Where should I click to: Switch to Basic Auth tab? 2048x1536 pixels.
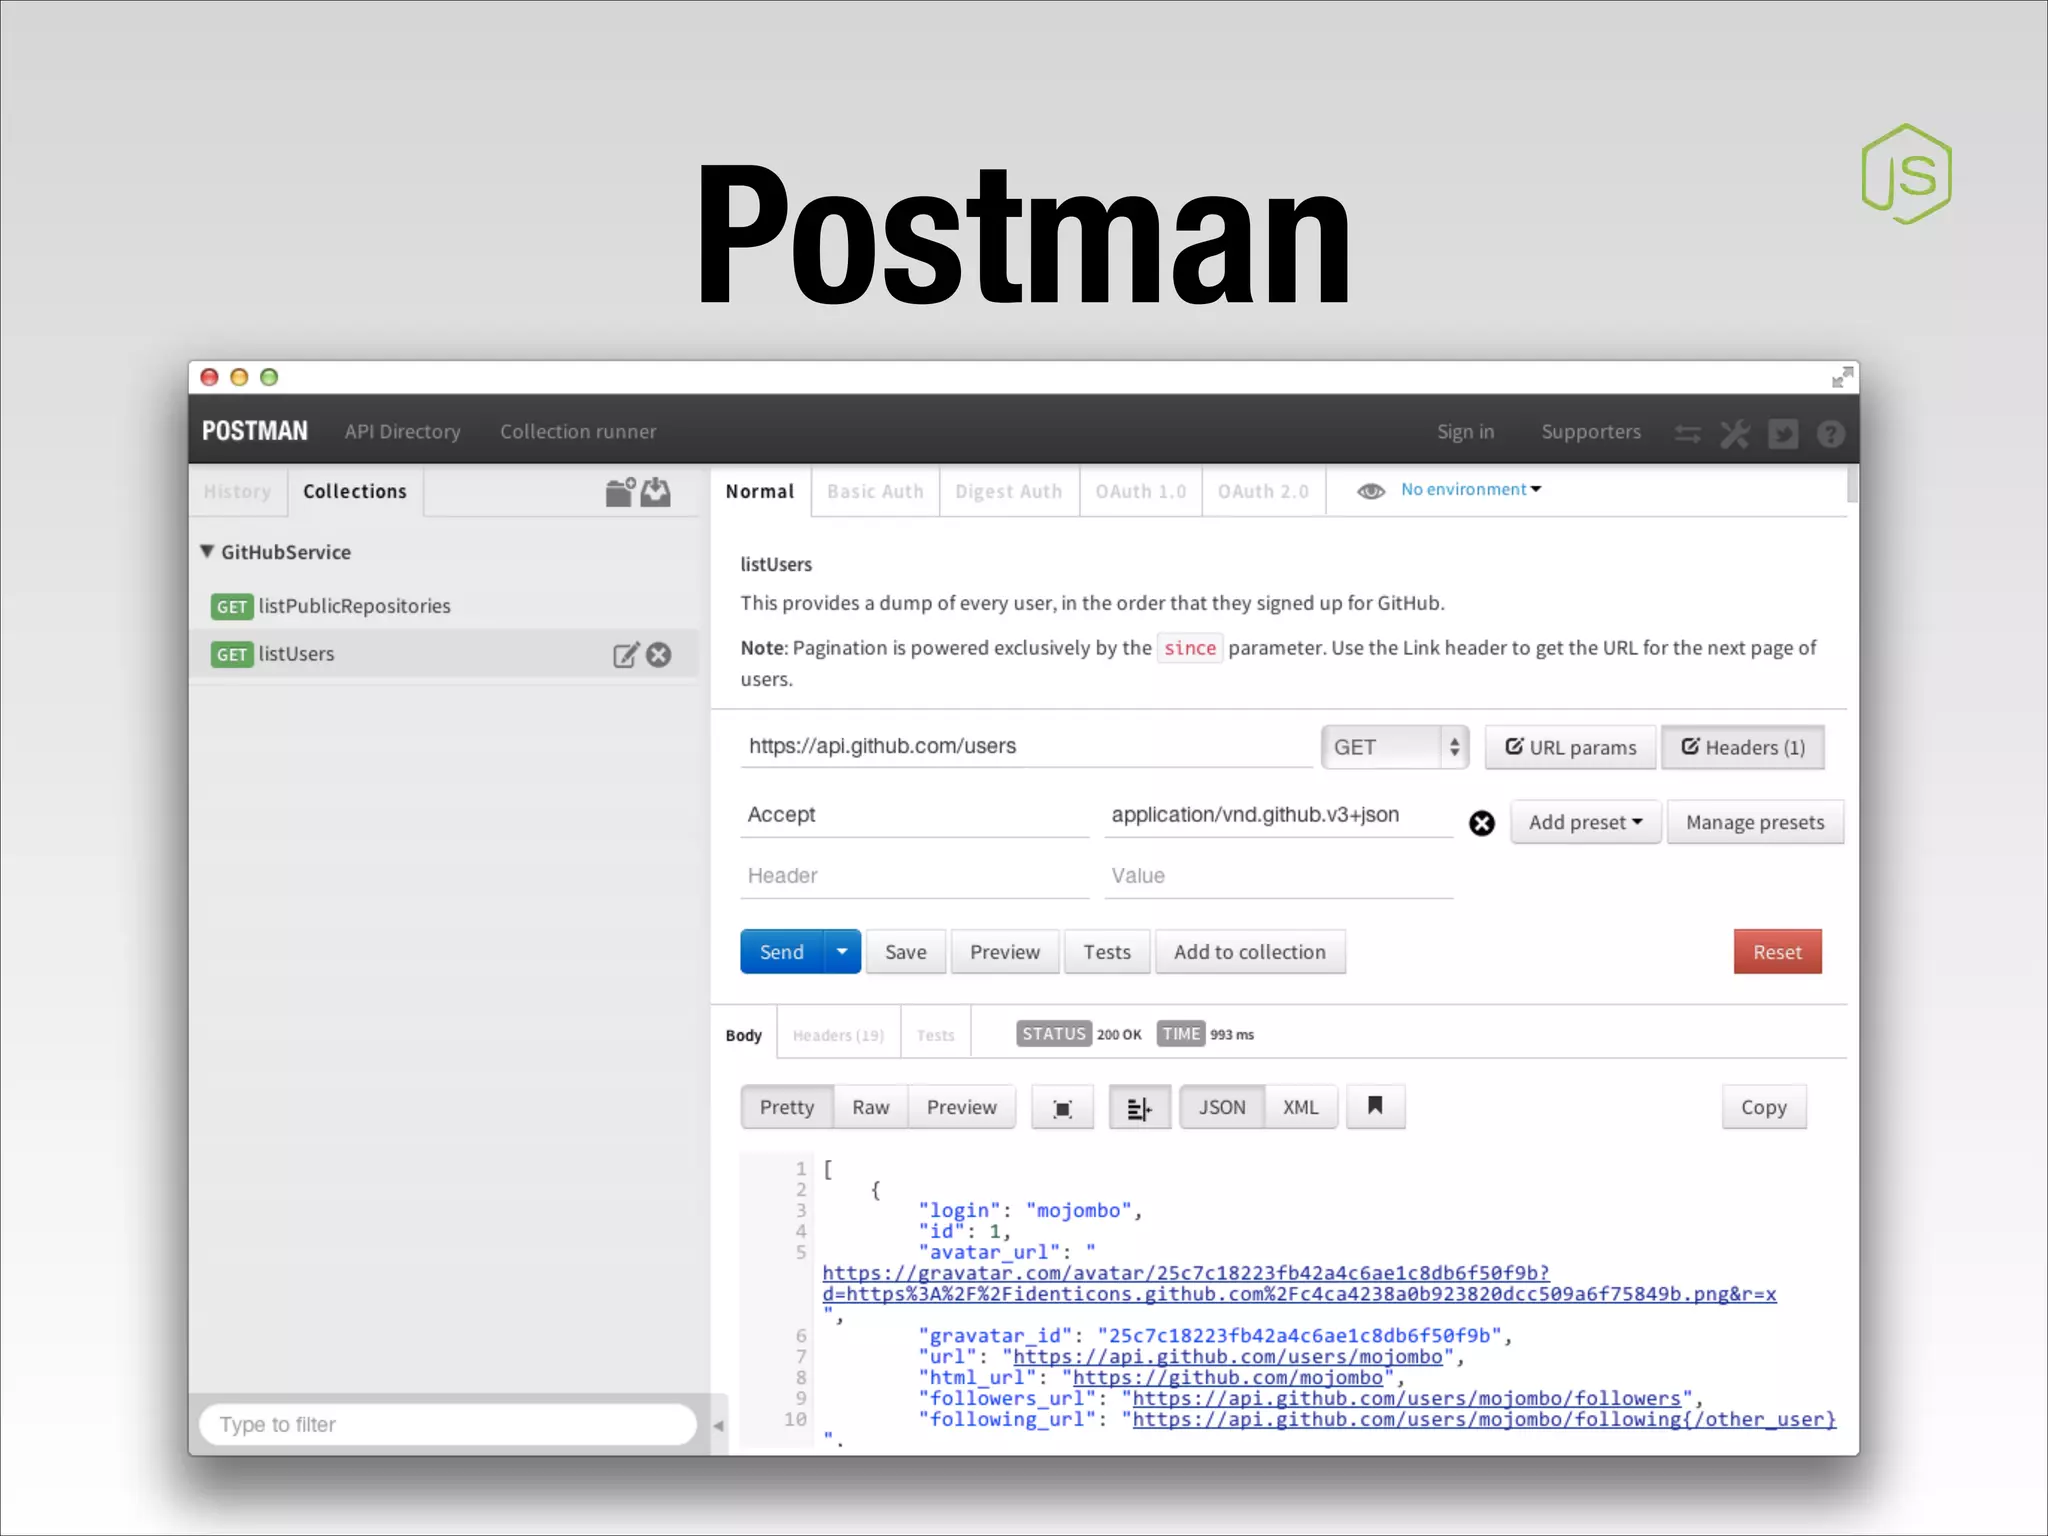click(875, 491)
